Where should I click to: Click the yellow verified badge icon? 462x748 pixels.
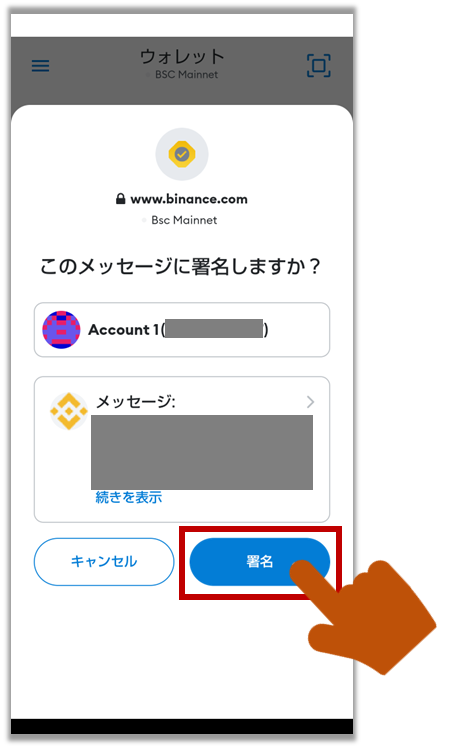point(182,154)
